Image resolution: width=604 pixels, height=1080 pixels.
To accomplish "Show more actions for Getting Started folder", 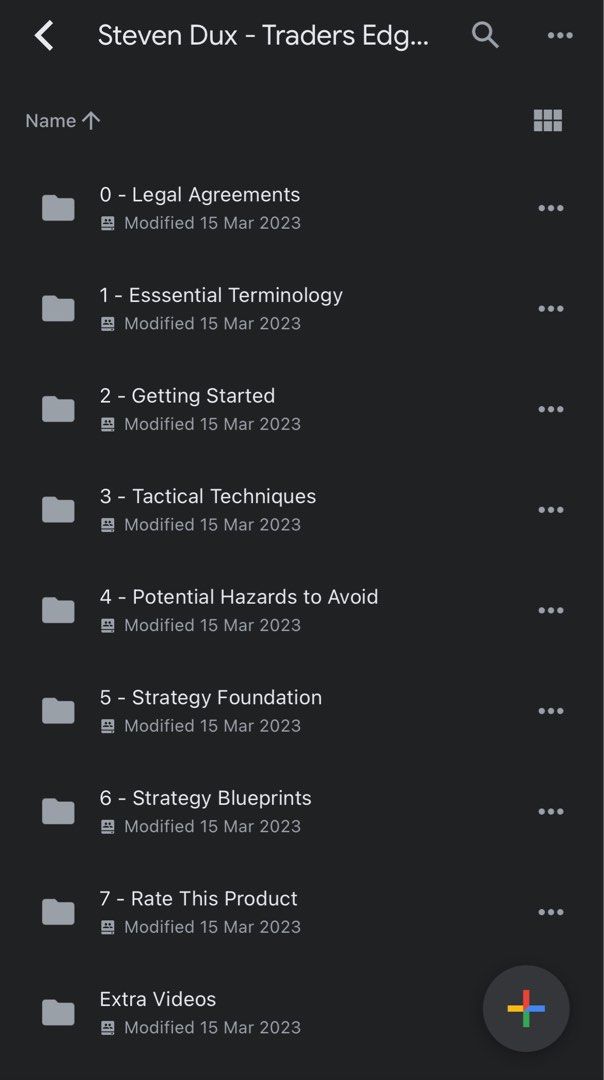I will tap(551, 409).
